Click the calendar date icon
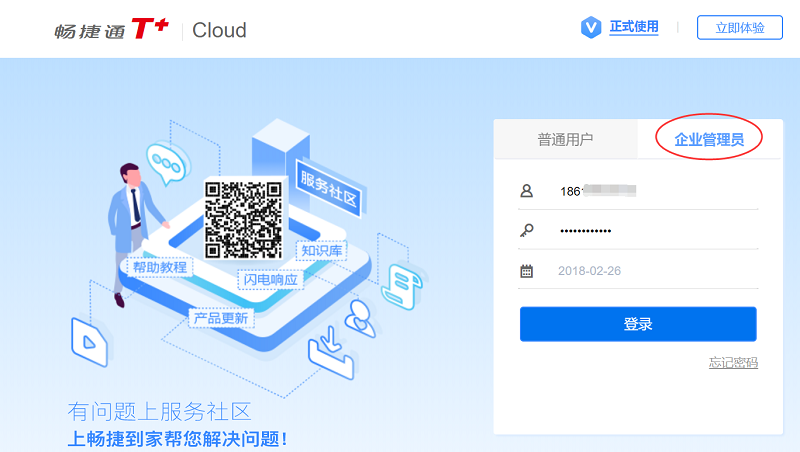Image resolution: width=800 pixels, height=452 pixels. coord(527,271)
